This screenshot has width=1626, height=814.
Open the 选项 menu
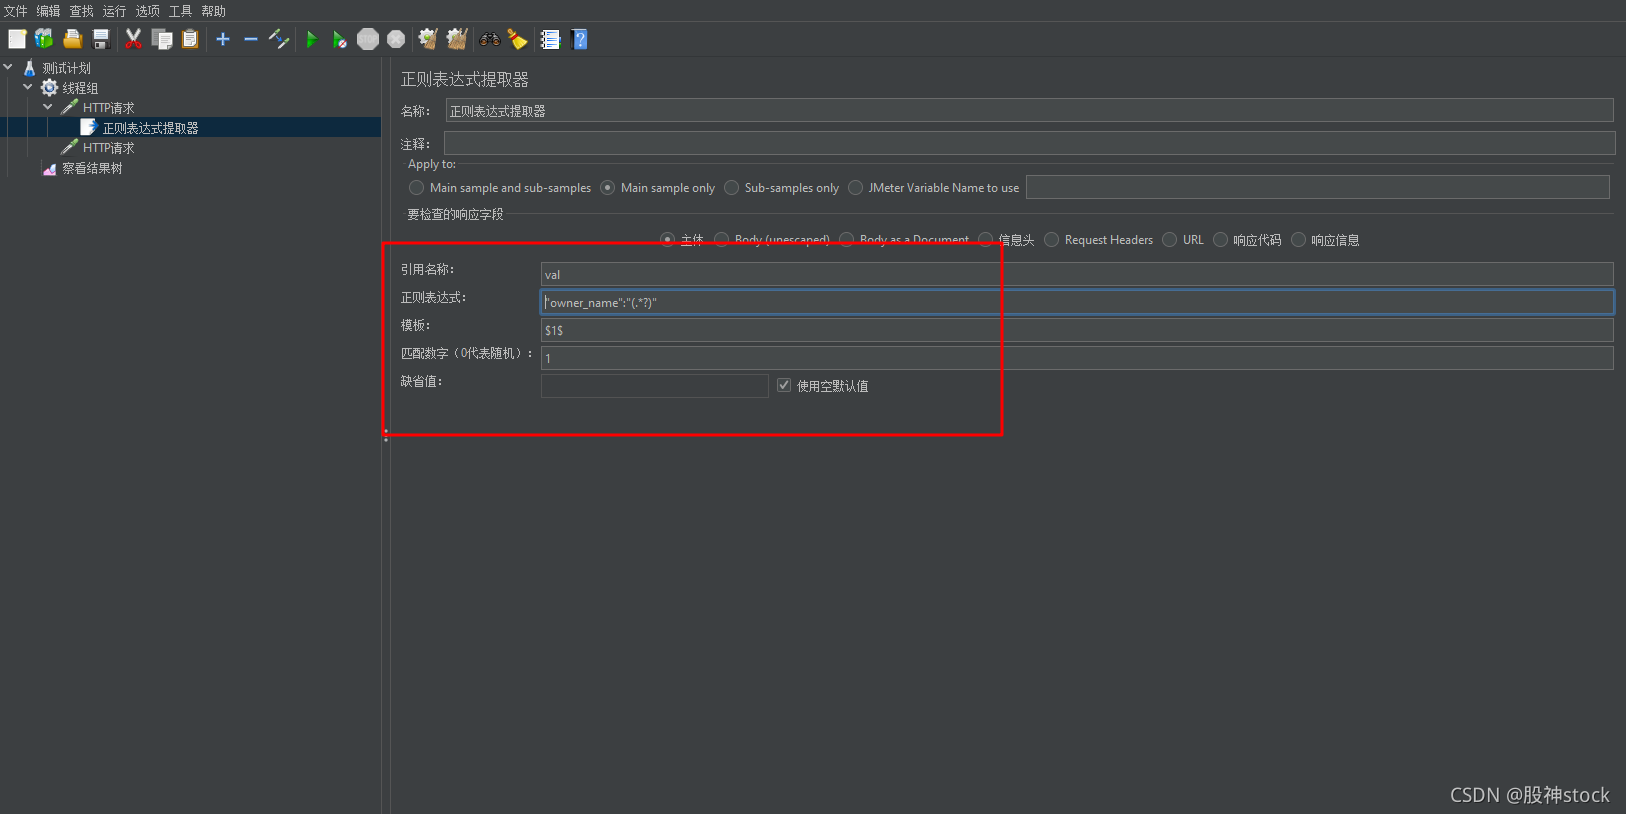coord(147,11)
